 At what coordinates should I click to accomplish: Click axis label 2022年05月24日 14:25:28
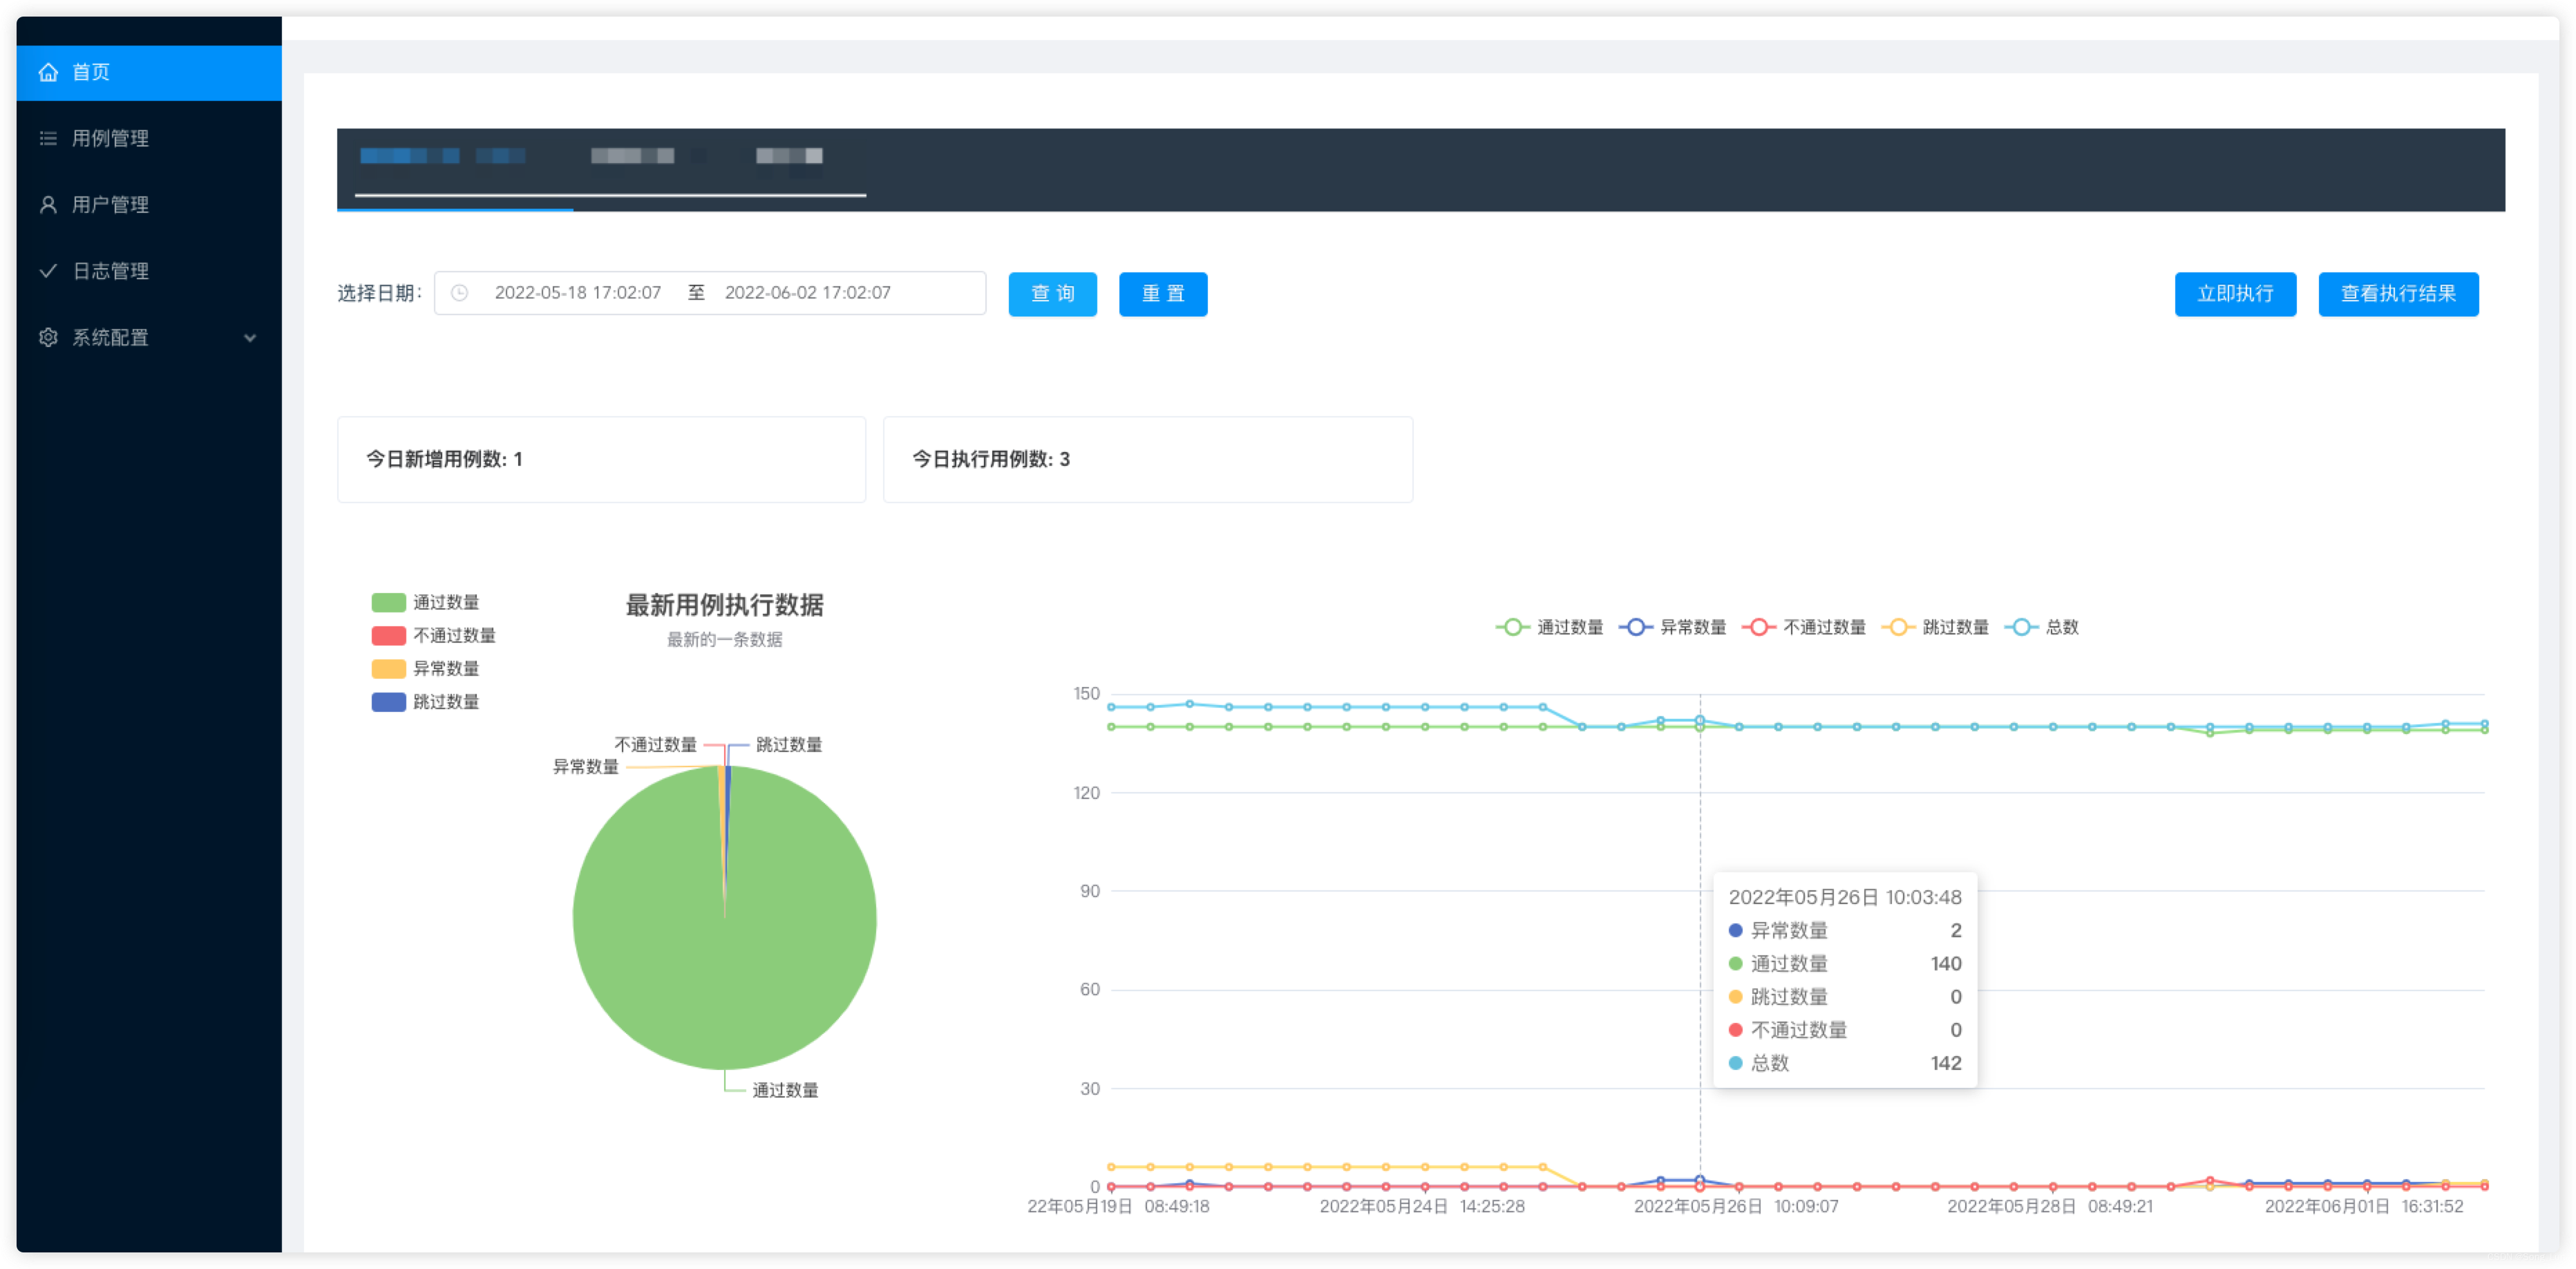coord(1422,1206)
